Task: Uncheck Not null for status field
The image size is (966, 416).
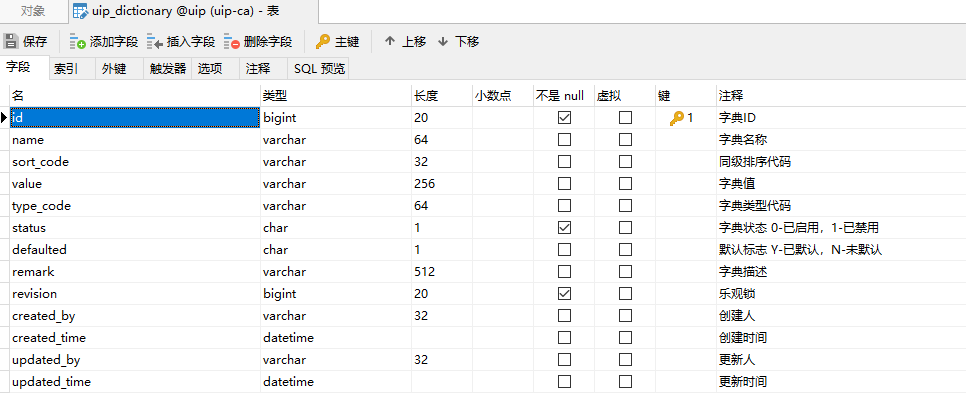Action: [564, 228]
